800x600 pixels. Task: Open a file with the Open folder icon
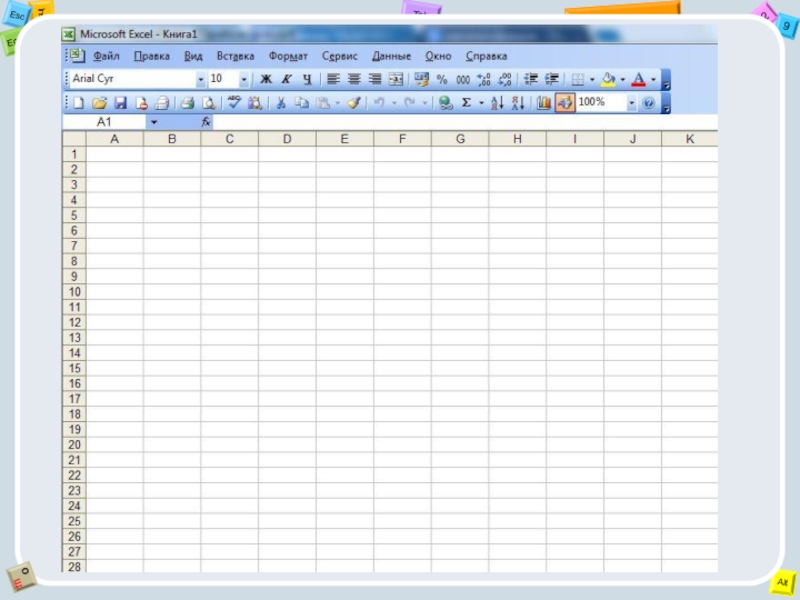[100, 103]
